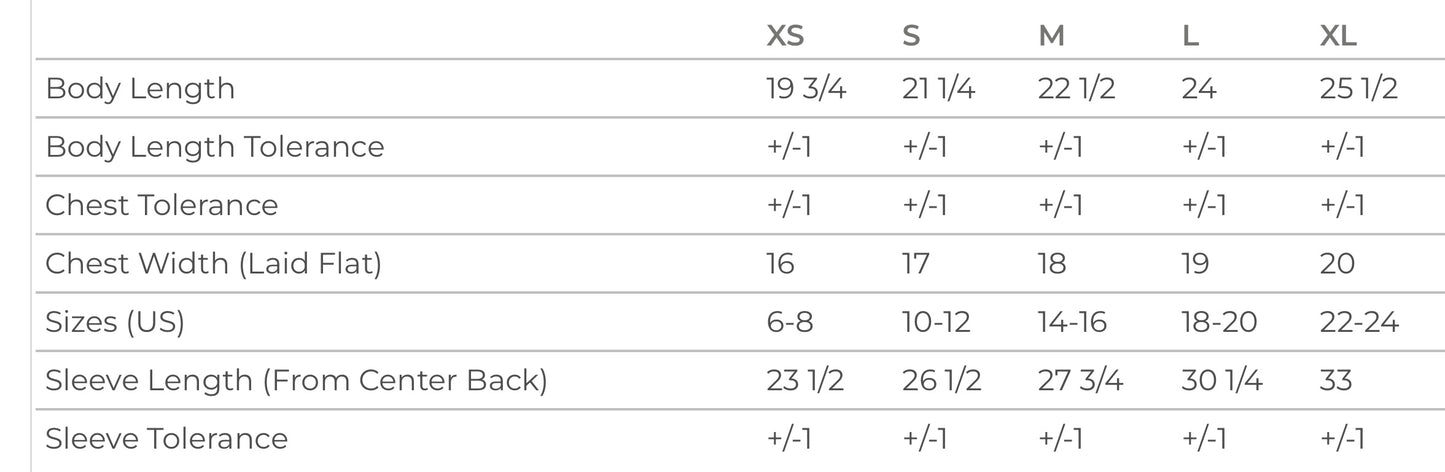The image size is (1445, 472).
Task: Click the S size column header
Action: point(910,36)
